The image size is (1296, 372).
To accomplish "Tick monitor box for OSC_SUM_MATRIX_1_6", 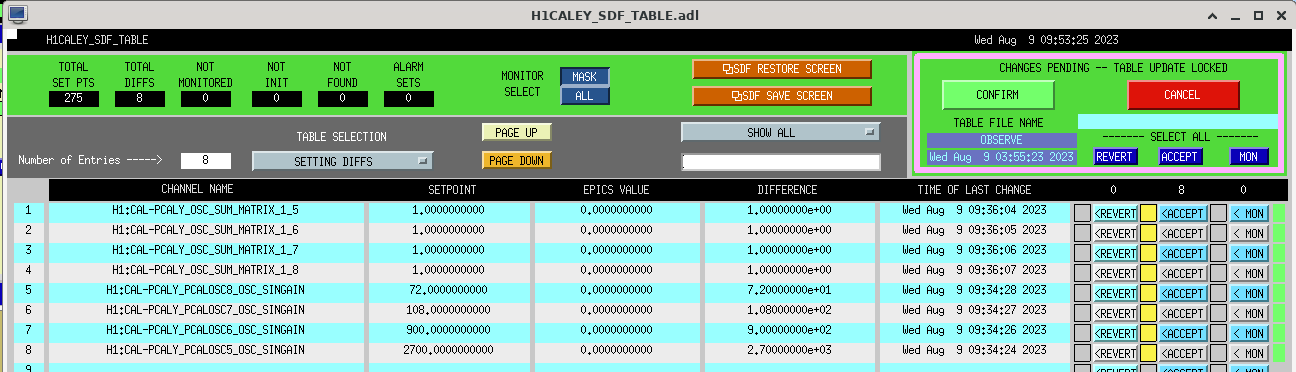I will pyautogui.click(x=1218, y=232).
